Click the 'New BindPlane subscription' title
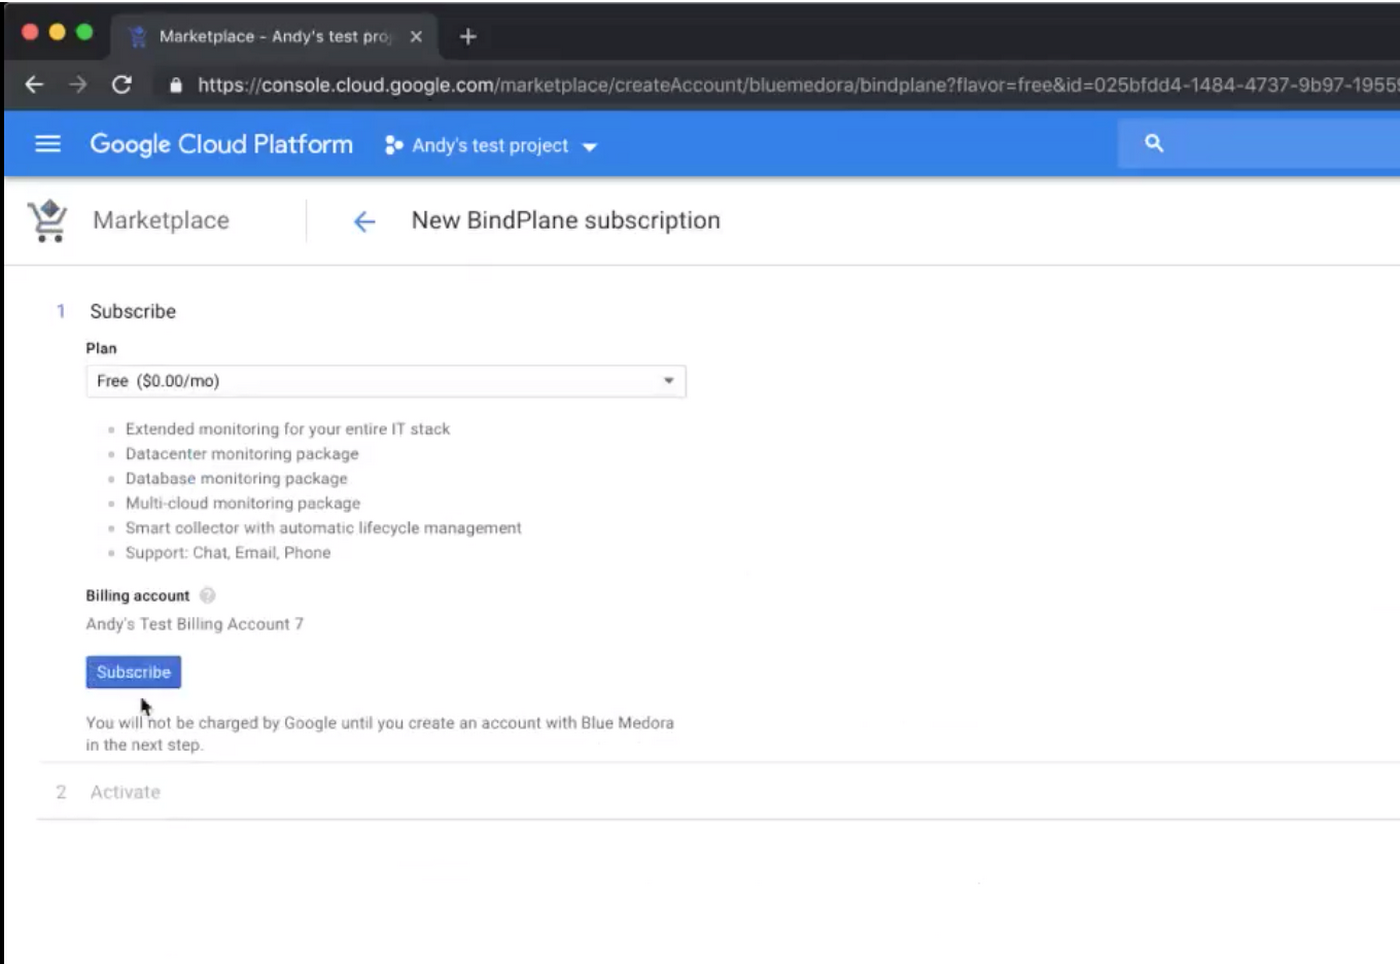 [566, 220]
